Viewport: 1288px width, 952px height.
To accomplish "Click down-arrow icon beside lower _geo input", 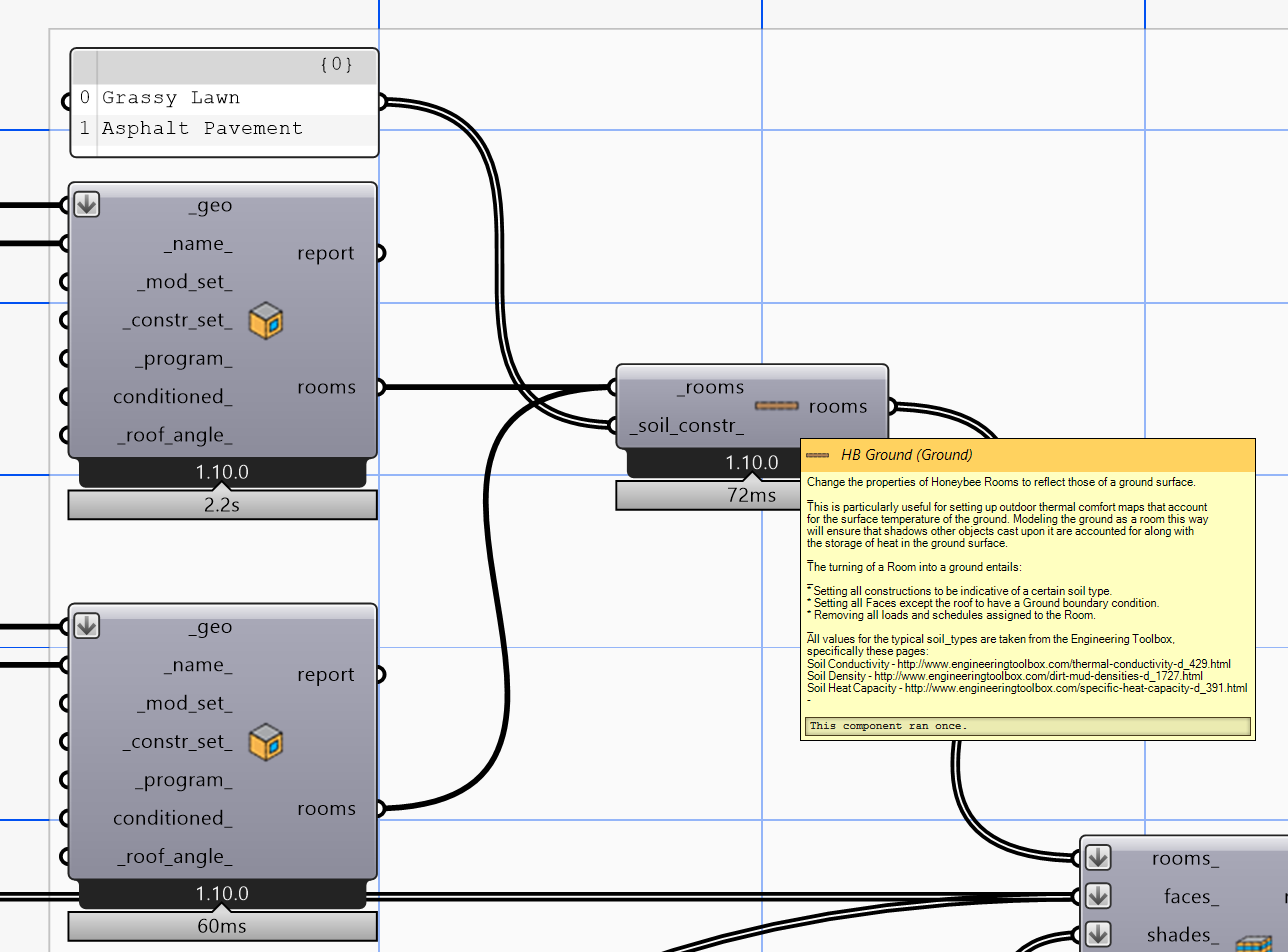I will click(87, 627).
